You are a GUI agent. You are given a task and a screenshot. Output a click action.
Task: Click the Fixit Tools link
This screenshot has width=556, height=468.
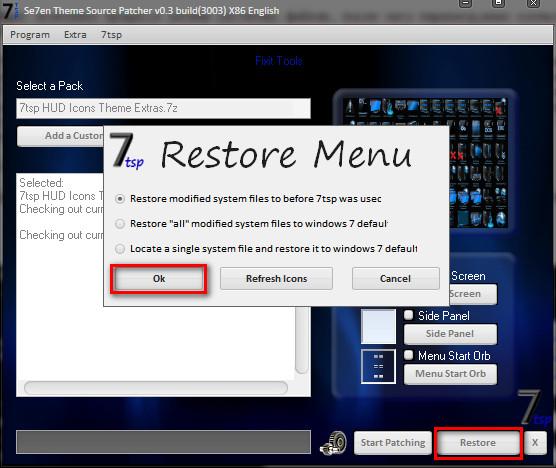(x=279, y=61)
